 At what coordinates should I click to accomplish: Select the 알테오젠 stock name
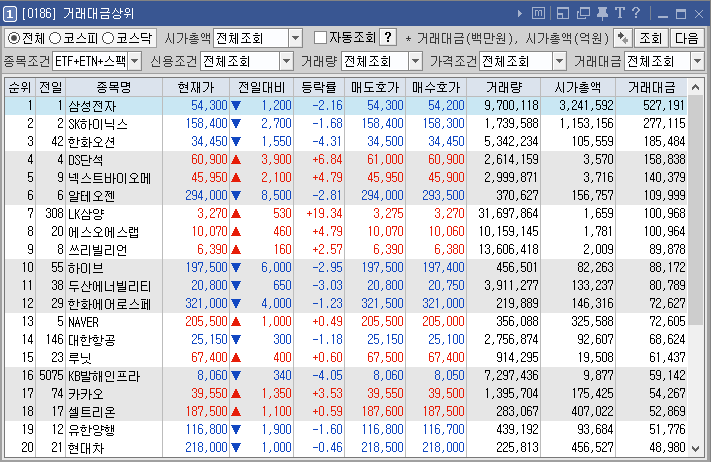pos(92,196)
